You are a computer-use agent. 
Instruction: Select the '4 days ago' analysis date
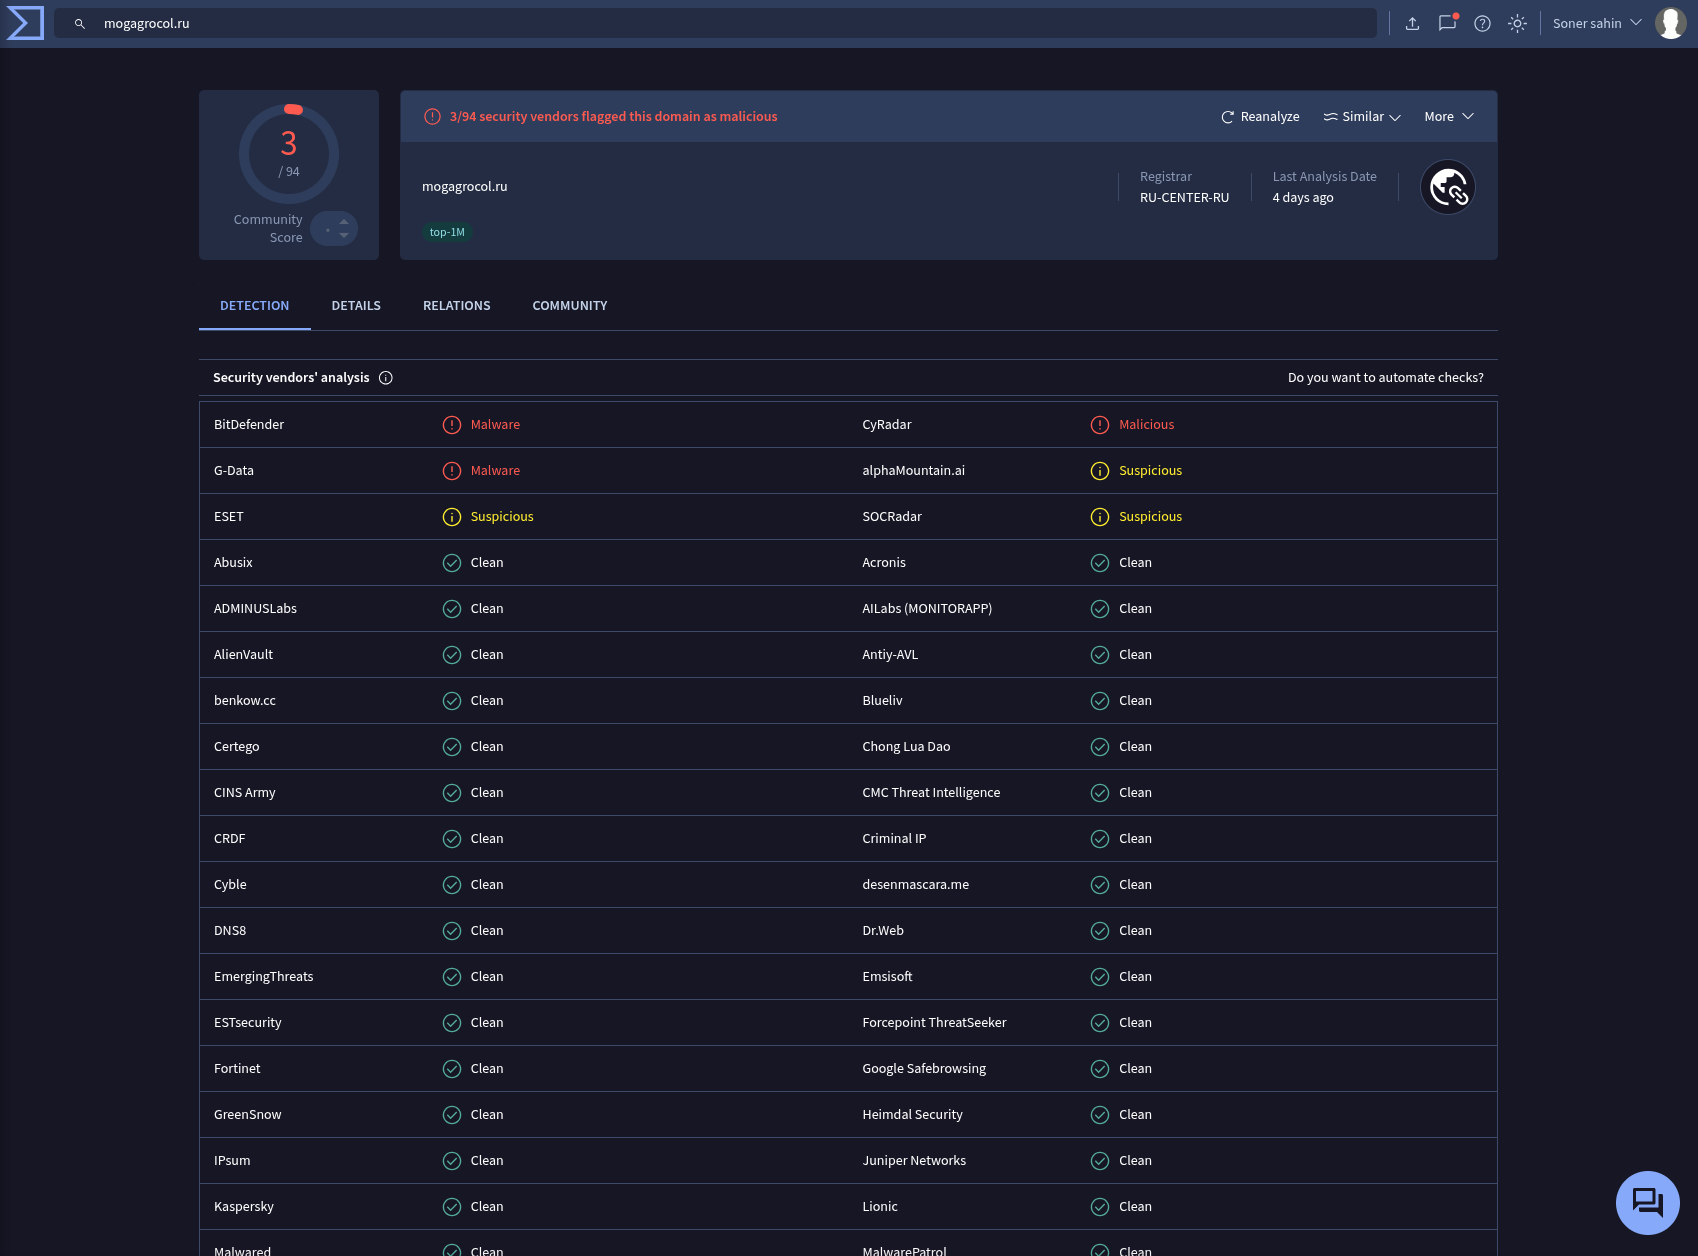1303,198
